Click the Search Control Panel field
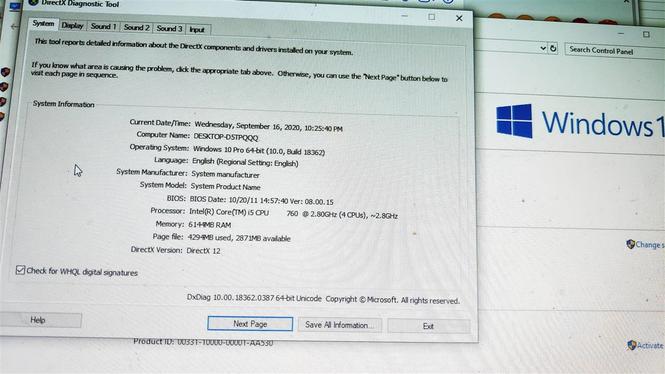 [x=615, y=51]
